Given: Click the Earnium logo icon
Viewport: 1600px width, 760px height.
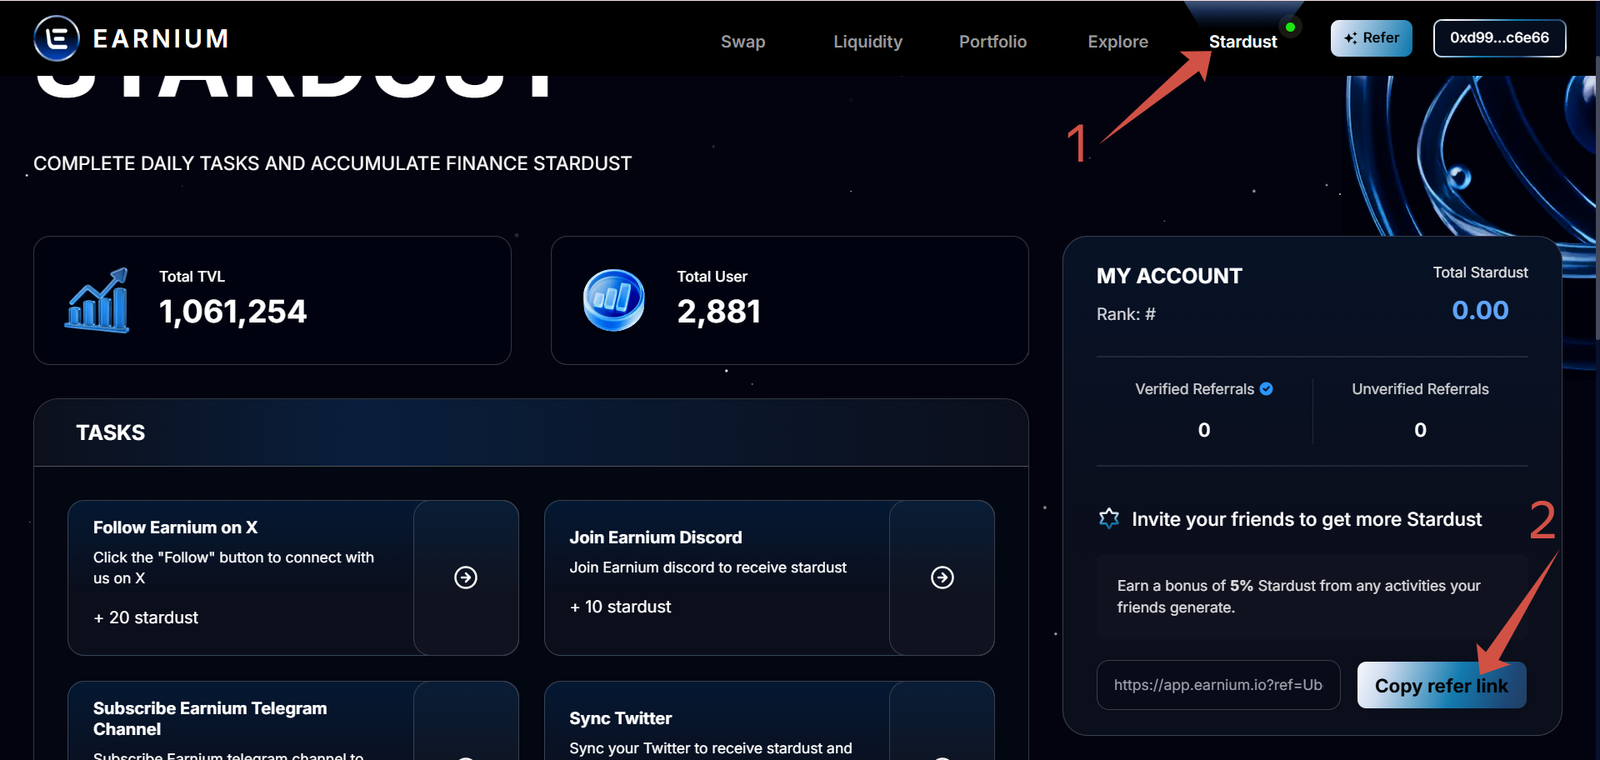Looking at the screenshot, I should 57,39.
